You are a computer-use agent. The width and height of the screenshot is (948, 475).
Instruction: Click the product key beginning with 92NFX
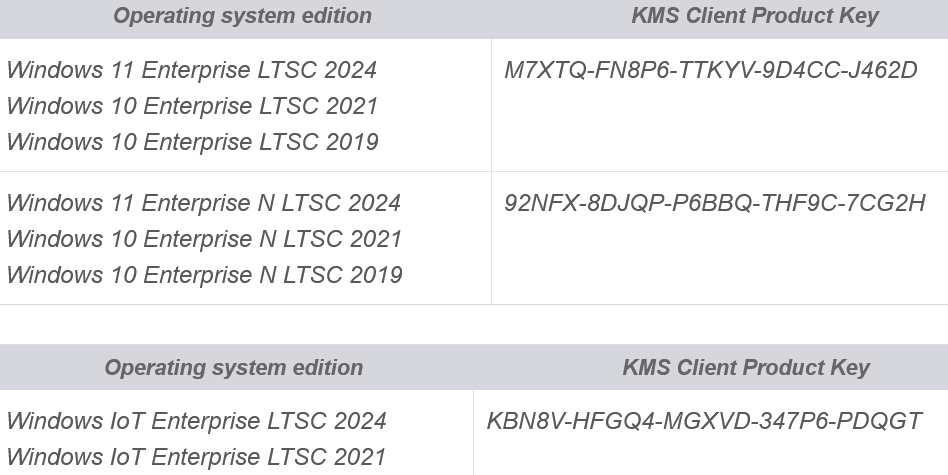[x=715, y=203]
